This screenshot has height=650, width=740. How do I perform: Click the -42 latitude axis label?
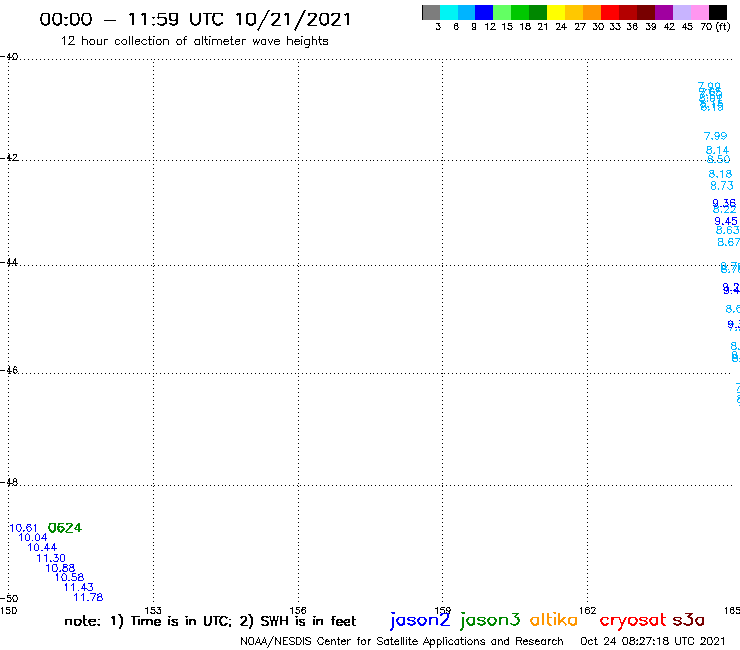(x=9, y=157)
